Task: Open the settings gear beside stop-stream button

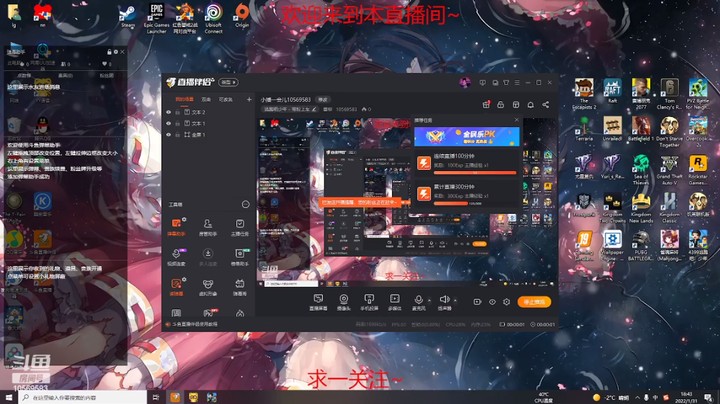Action: [x=506, y=302]
